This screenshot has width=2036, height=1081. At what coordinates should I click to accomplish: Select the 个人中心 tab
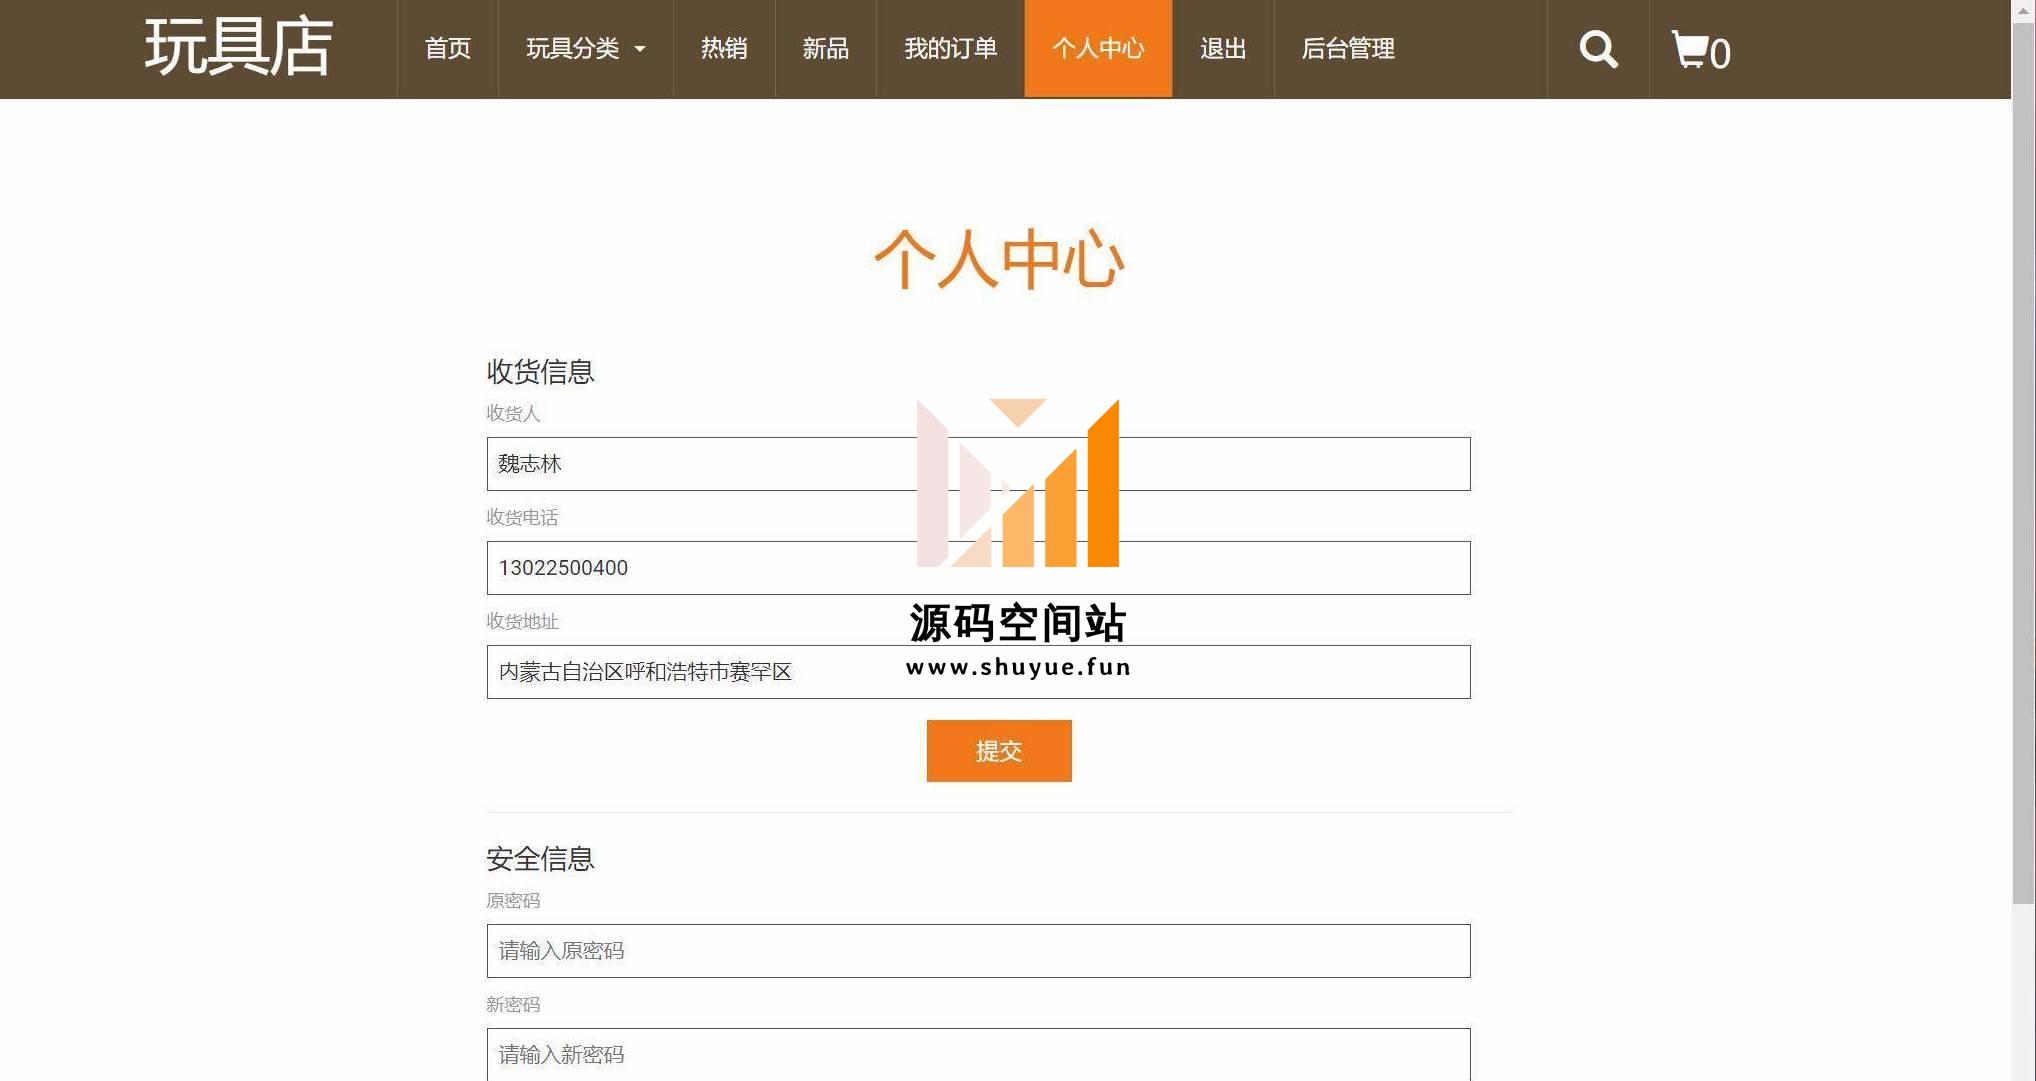pos(1098,48)
